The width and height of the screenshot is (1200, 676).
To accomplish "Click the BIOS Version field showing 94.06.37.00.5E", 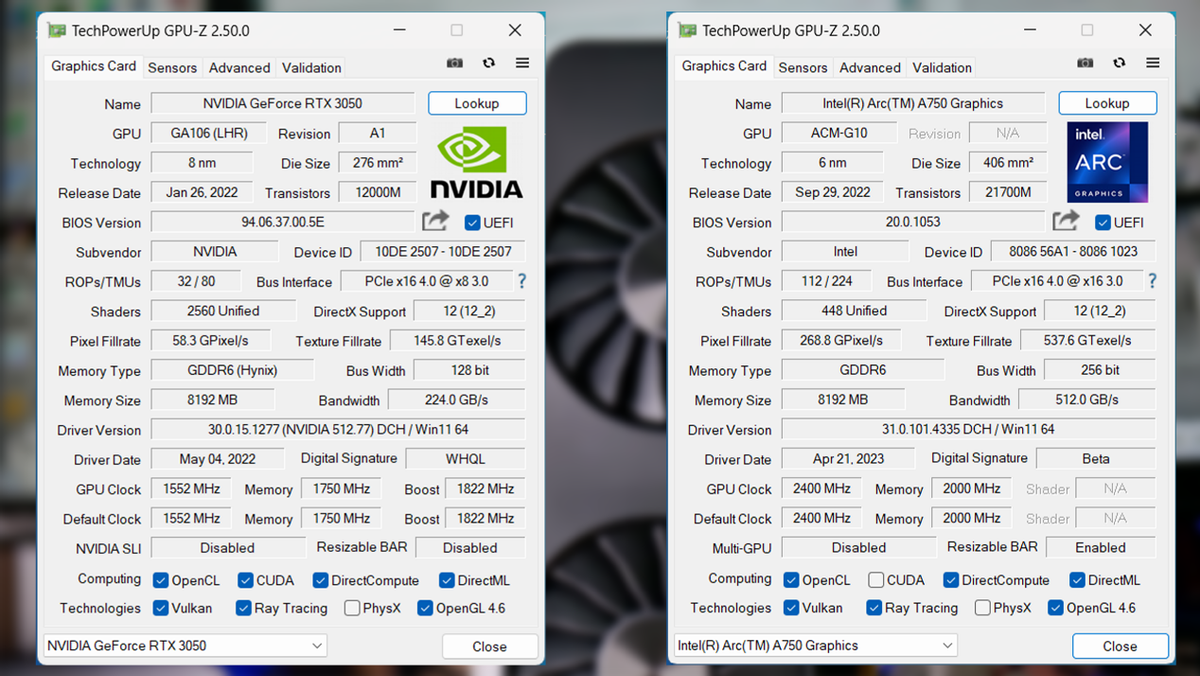I will tap(283, 222).
